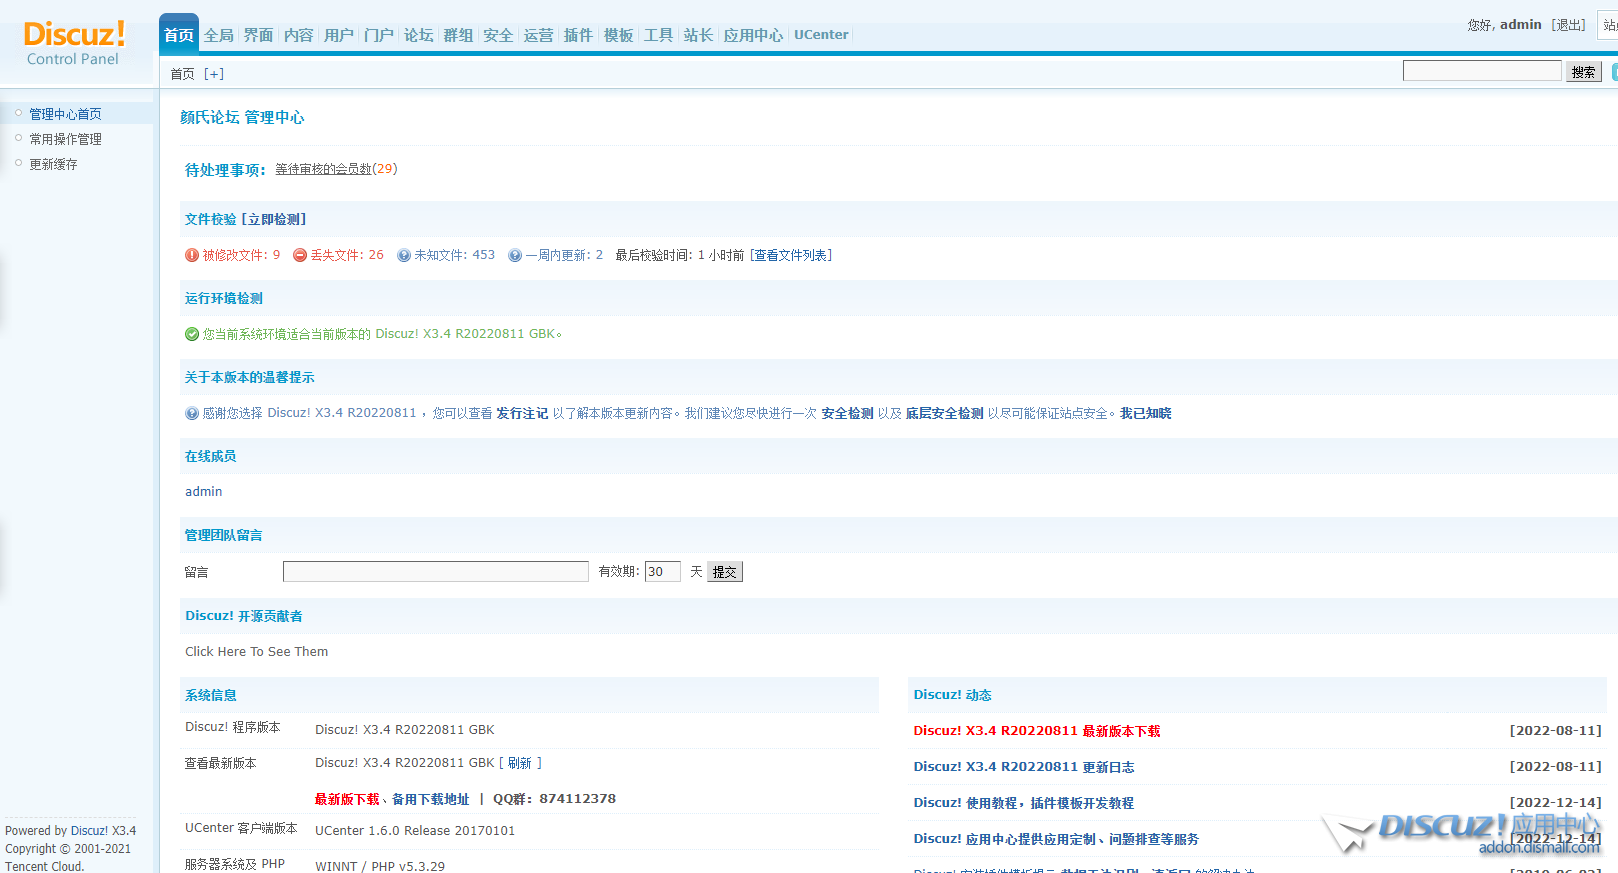Viewport: 1618px width, 873px height.
Task: Click the 搜索 search button
Action: pos(1584,72)
